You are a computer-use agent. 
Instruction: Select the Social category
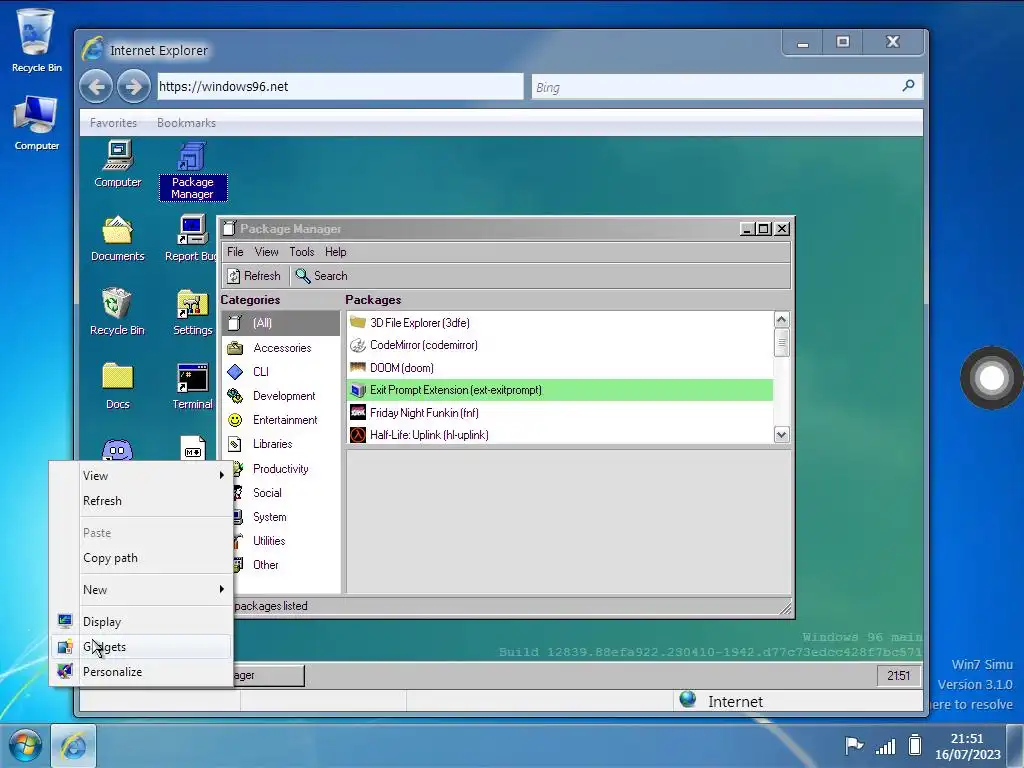286,493
